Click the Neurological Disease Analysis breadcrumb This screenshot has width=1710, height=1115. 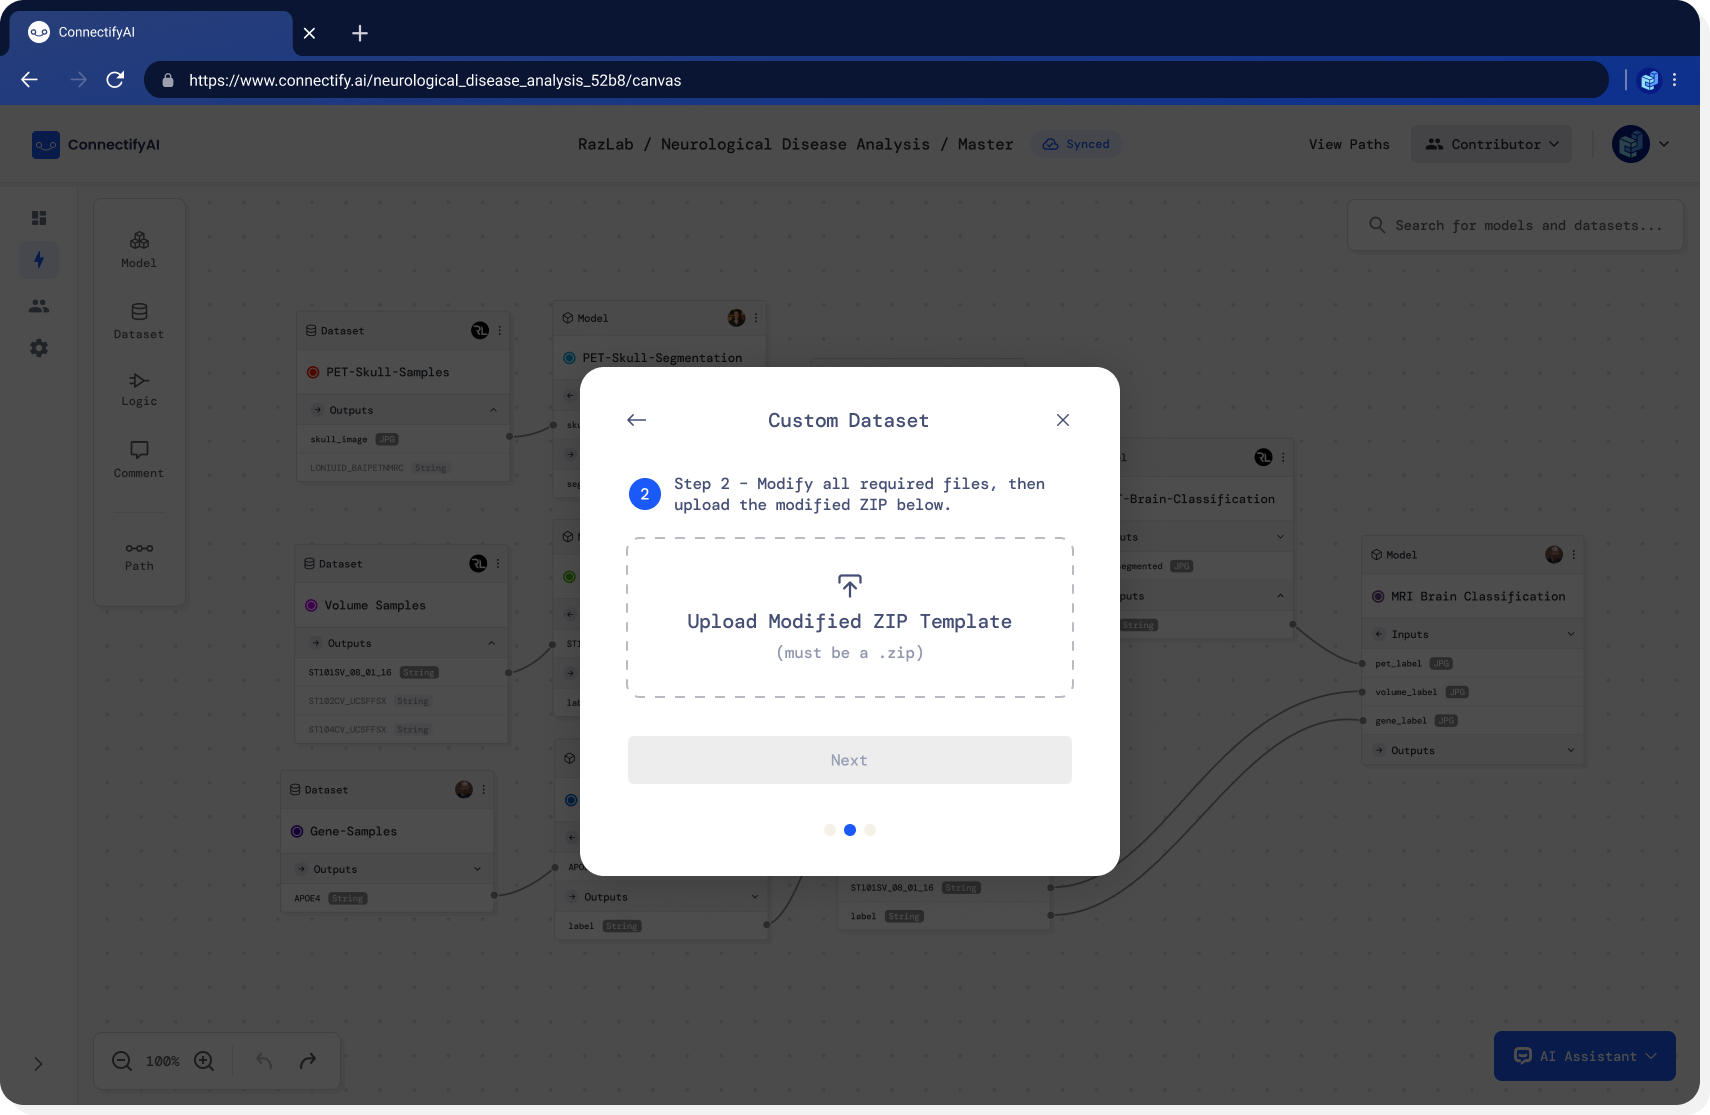(x=795, y=145)
